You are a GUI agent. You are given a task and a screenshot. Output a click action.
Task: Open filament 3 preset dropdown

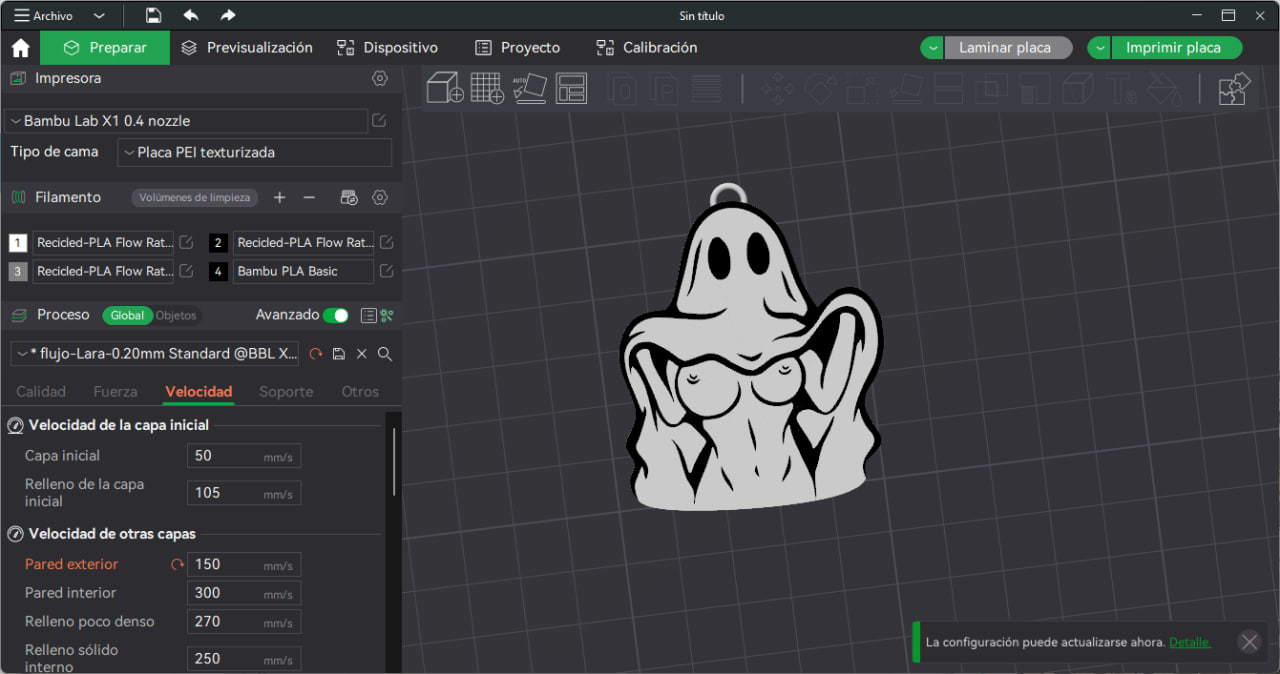(103, 271)
